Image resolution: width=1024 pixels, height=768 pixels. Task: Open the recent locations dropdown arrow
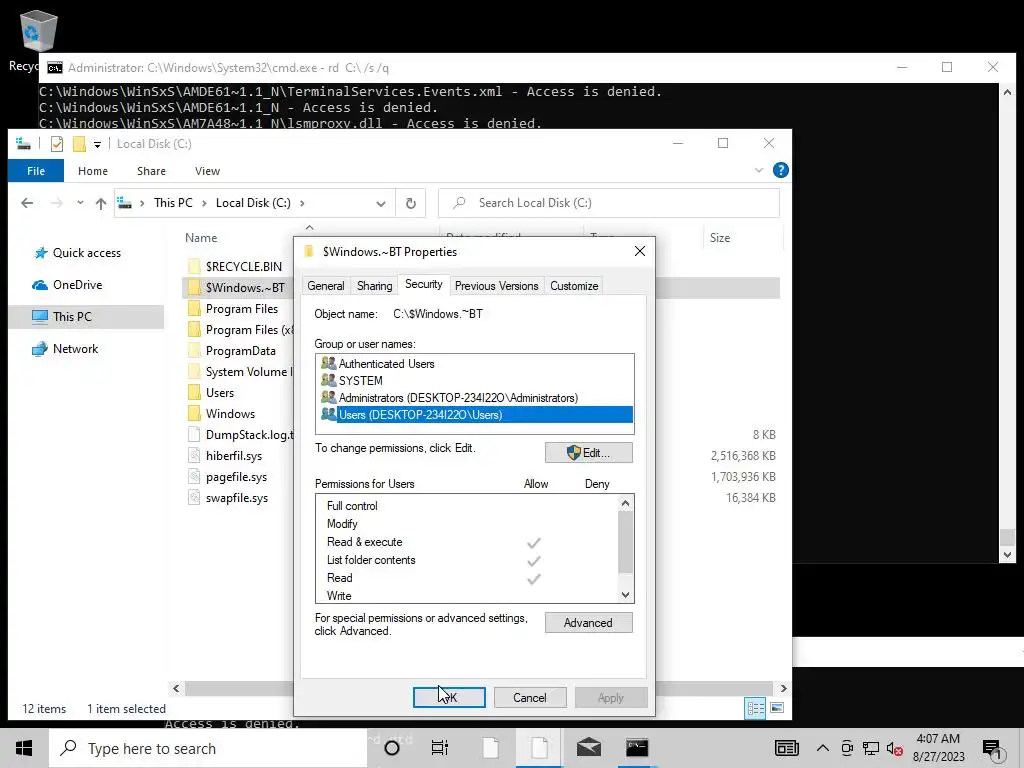tap(80, 203)
